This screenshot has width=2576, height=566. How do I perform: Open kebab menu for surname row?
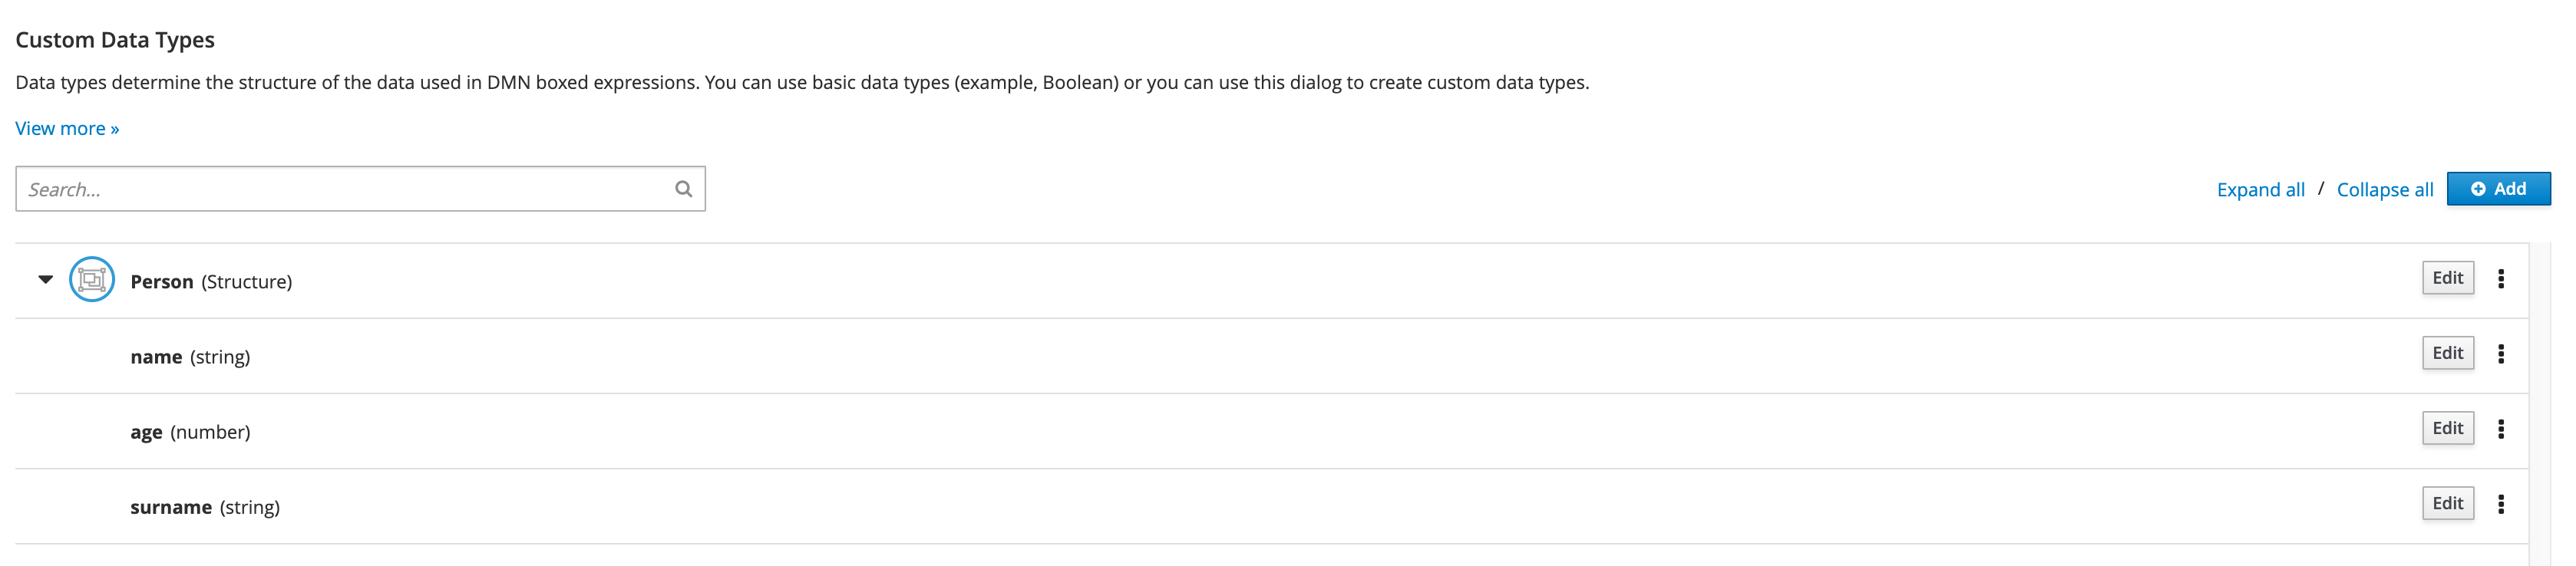click(2500, 504)
